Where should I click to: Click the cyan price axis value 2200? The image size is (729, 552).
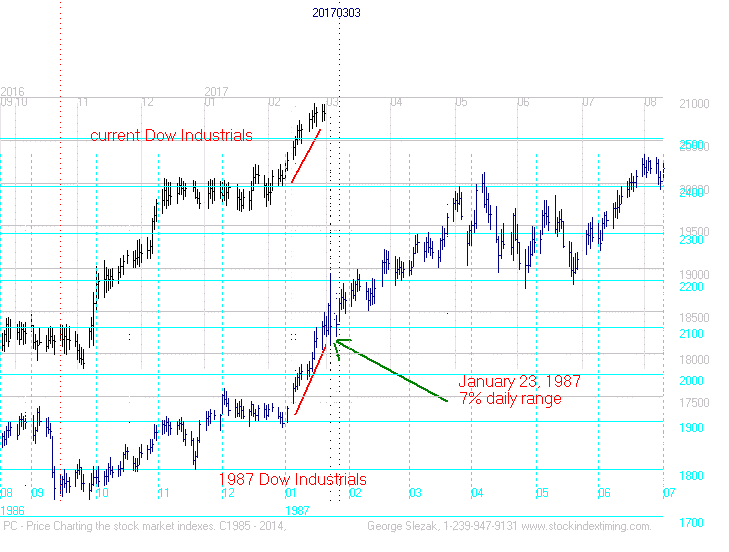click(691, 287)
